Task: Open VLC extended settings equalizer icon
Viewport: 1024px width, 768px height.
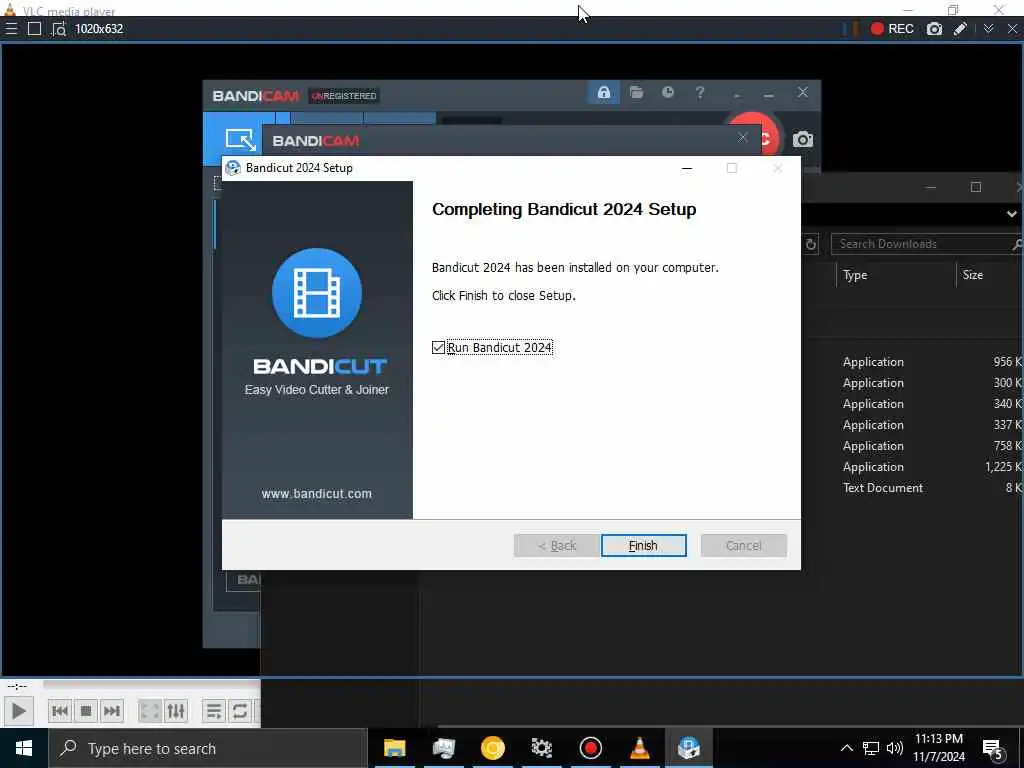Action: [176, 711]
